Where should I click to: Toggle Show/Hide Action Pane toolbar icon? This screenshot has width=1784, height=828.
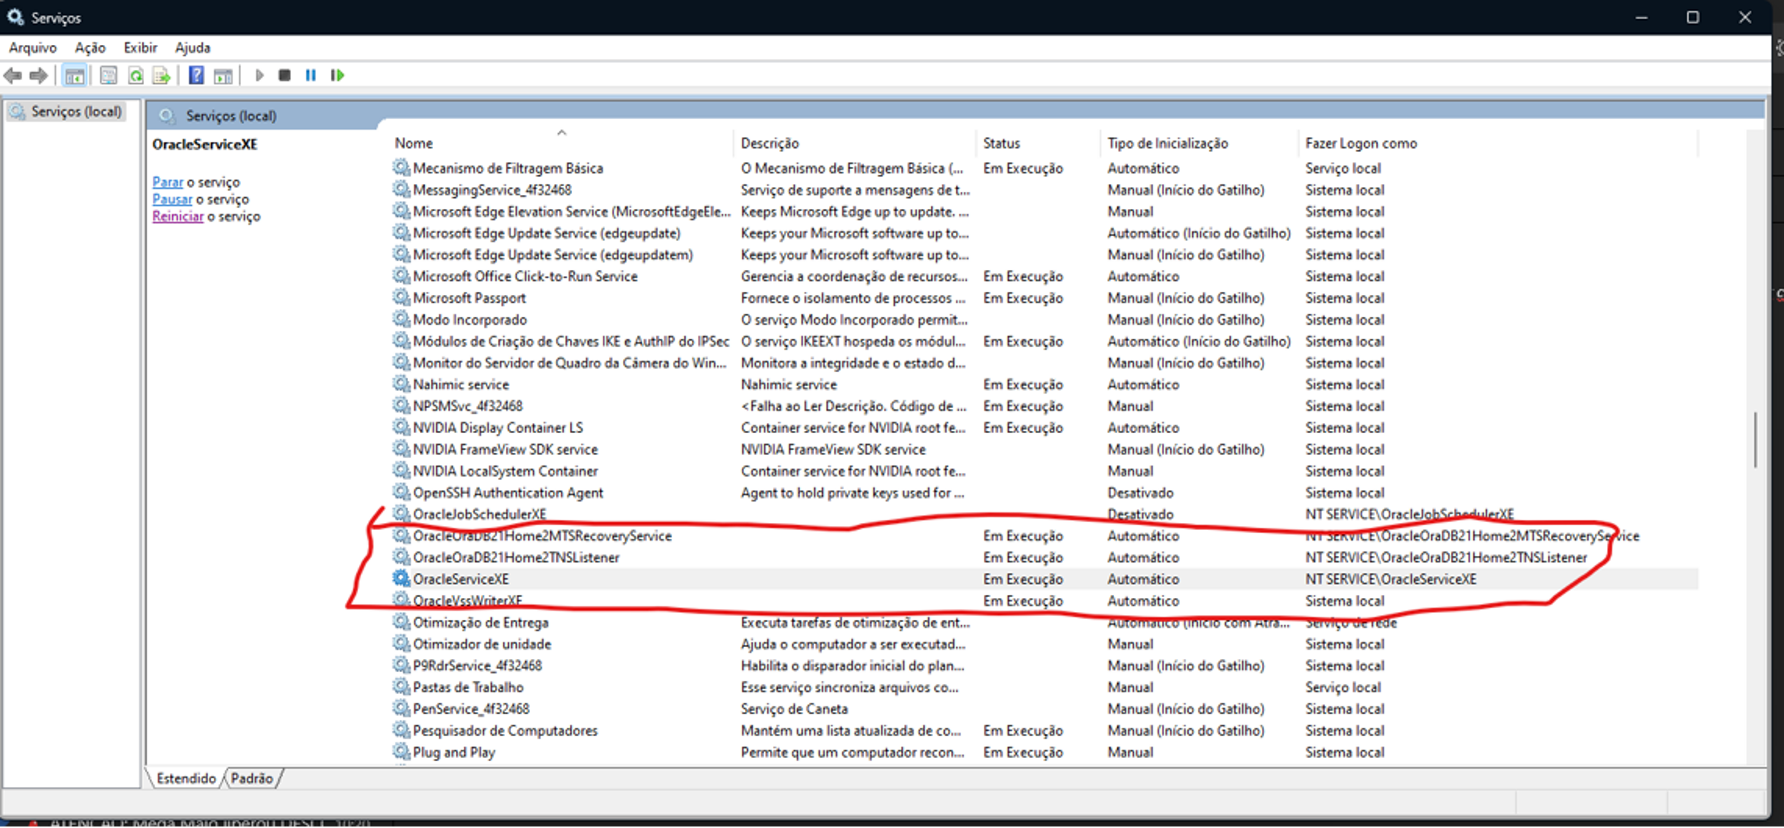coord(223,76)
